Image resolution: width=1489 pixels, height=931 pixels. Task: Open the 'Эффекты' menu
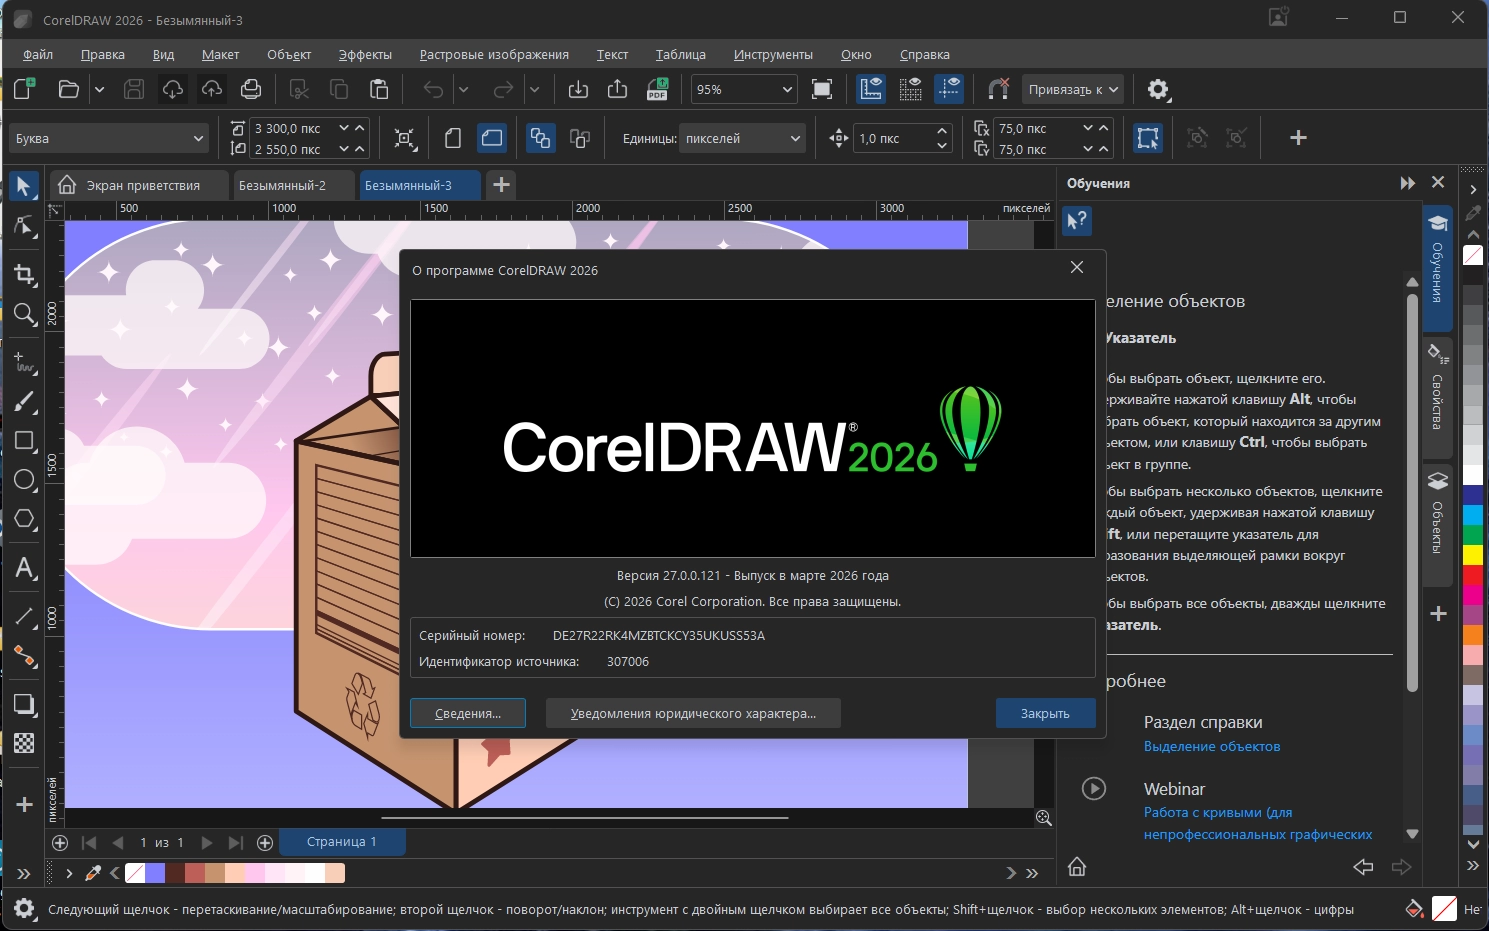365,55
